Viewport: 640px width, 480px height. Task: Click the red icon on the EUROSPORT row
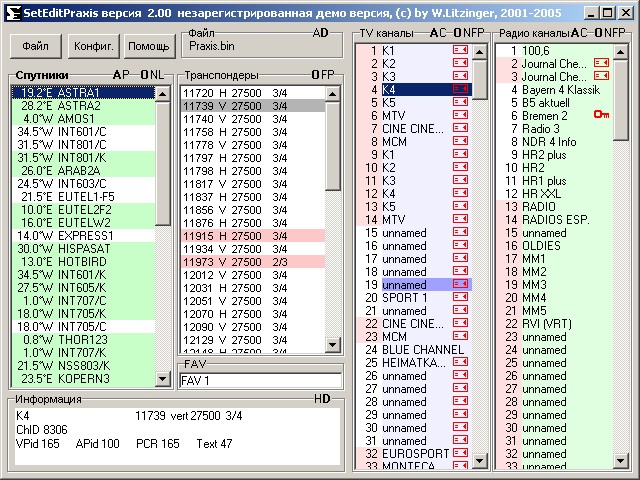tap(461, 453)
